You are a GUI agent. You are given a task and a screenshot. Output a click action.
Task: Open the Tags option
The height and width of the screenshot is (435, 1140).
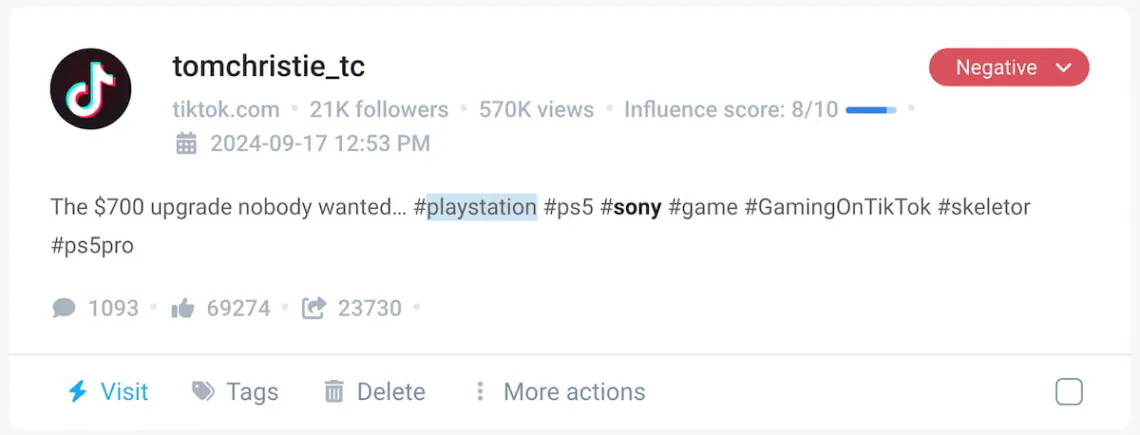tap(236, 392)
